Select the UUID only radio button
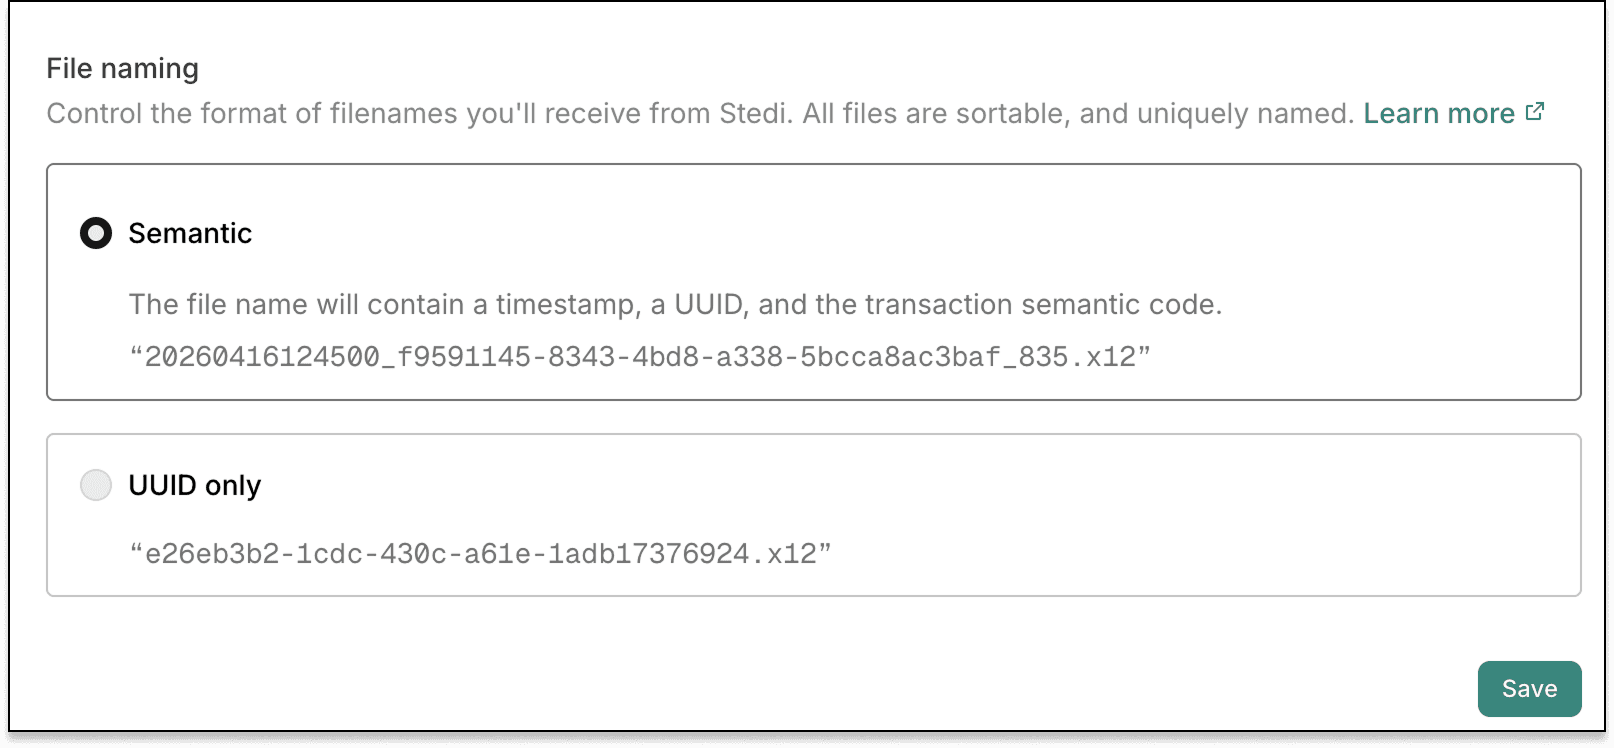 96,485
